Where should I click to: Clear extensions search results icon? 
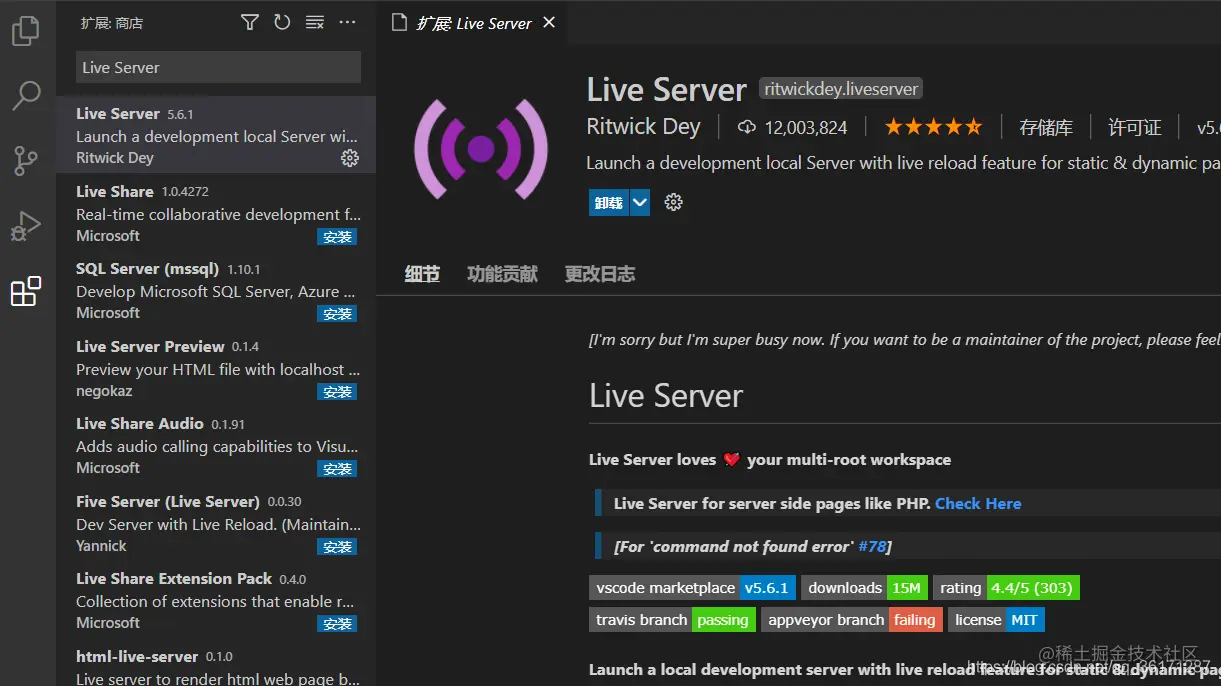tap(314, 22)
